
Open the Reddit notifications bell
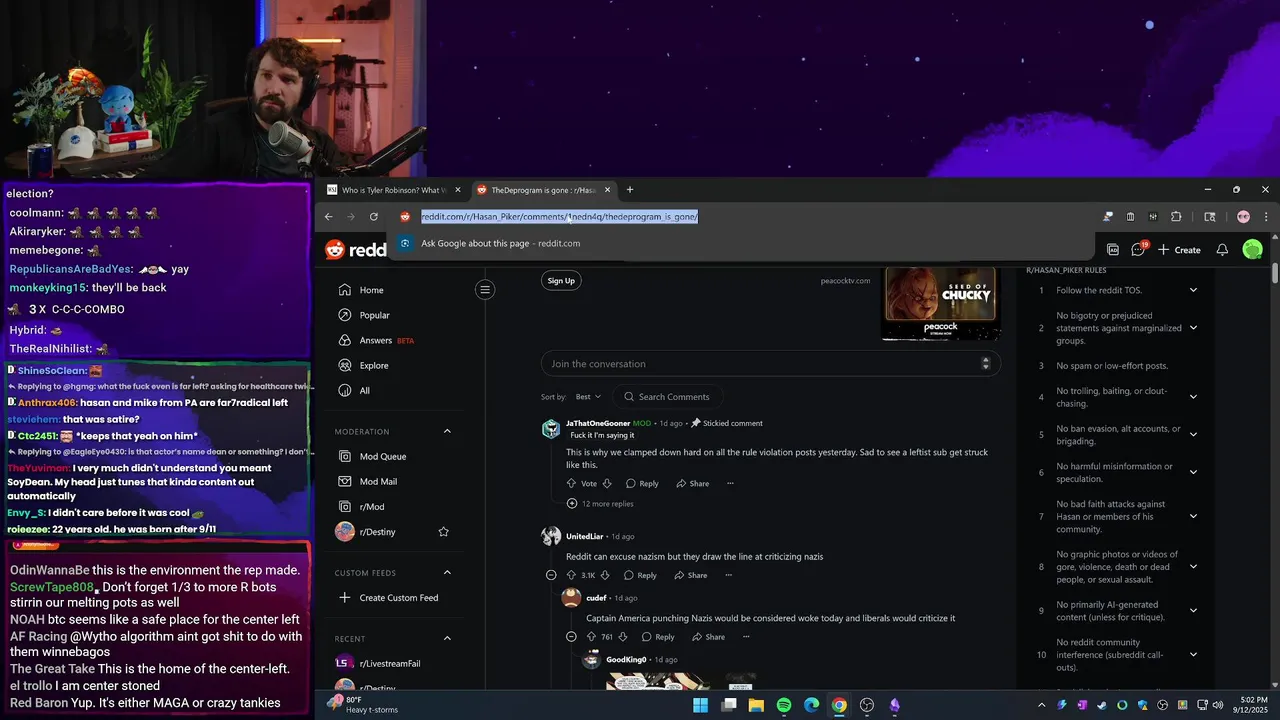[x=1222, y=250]
